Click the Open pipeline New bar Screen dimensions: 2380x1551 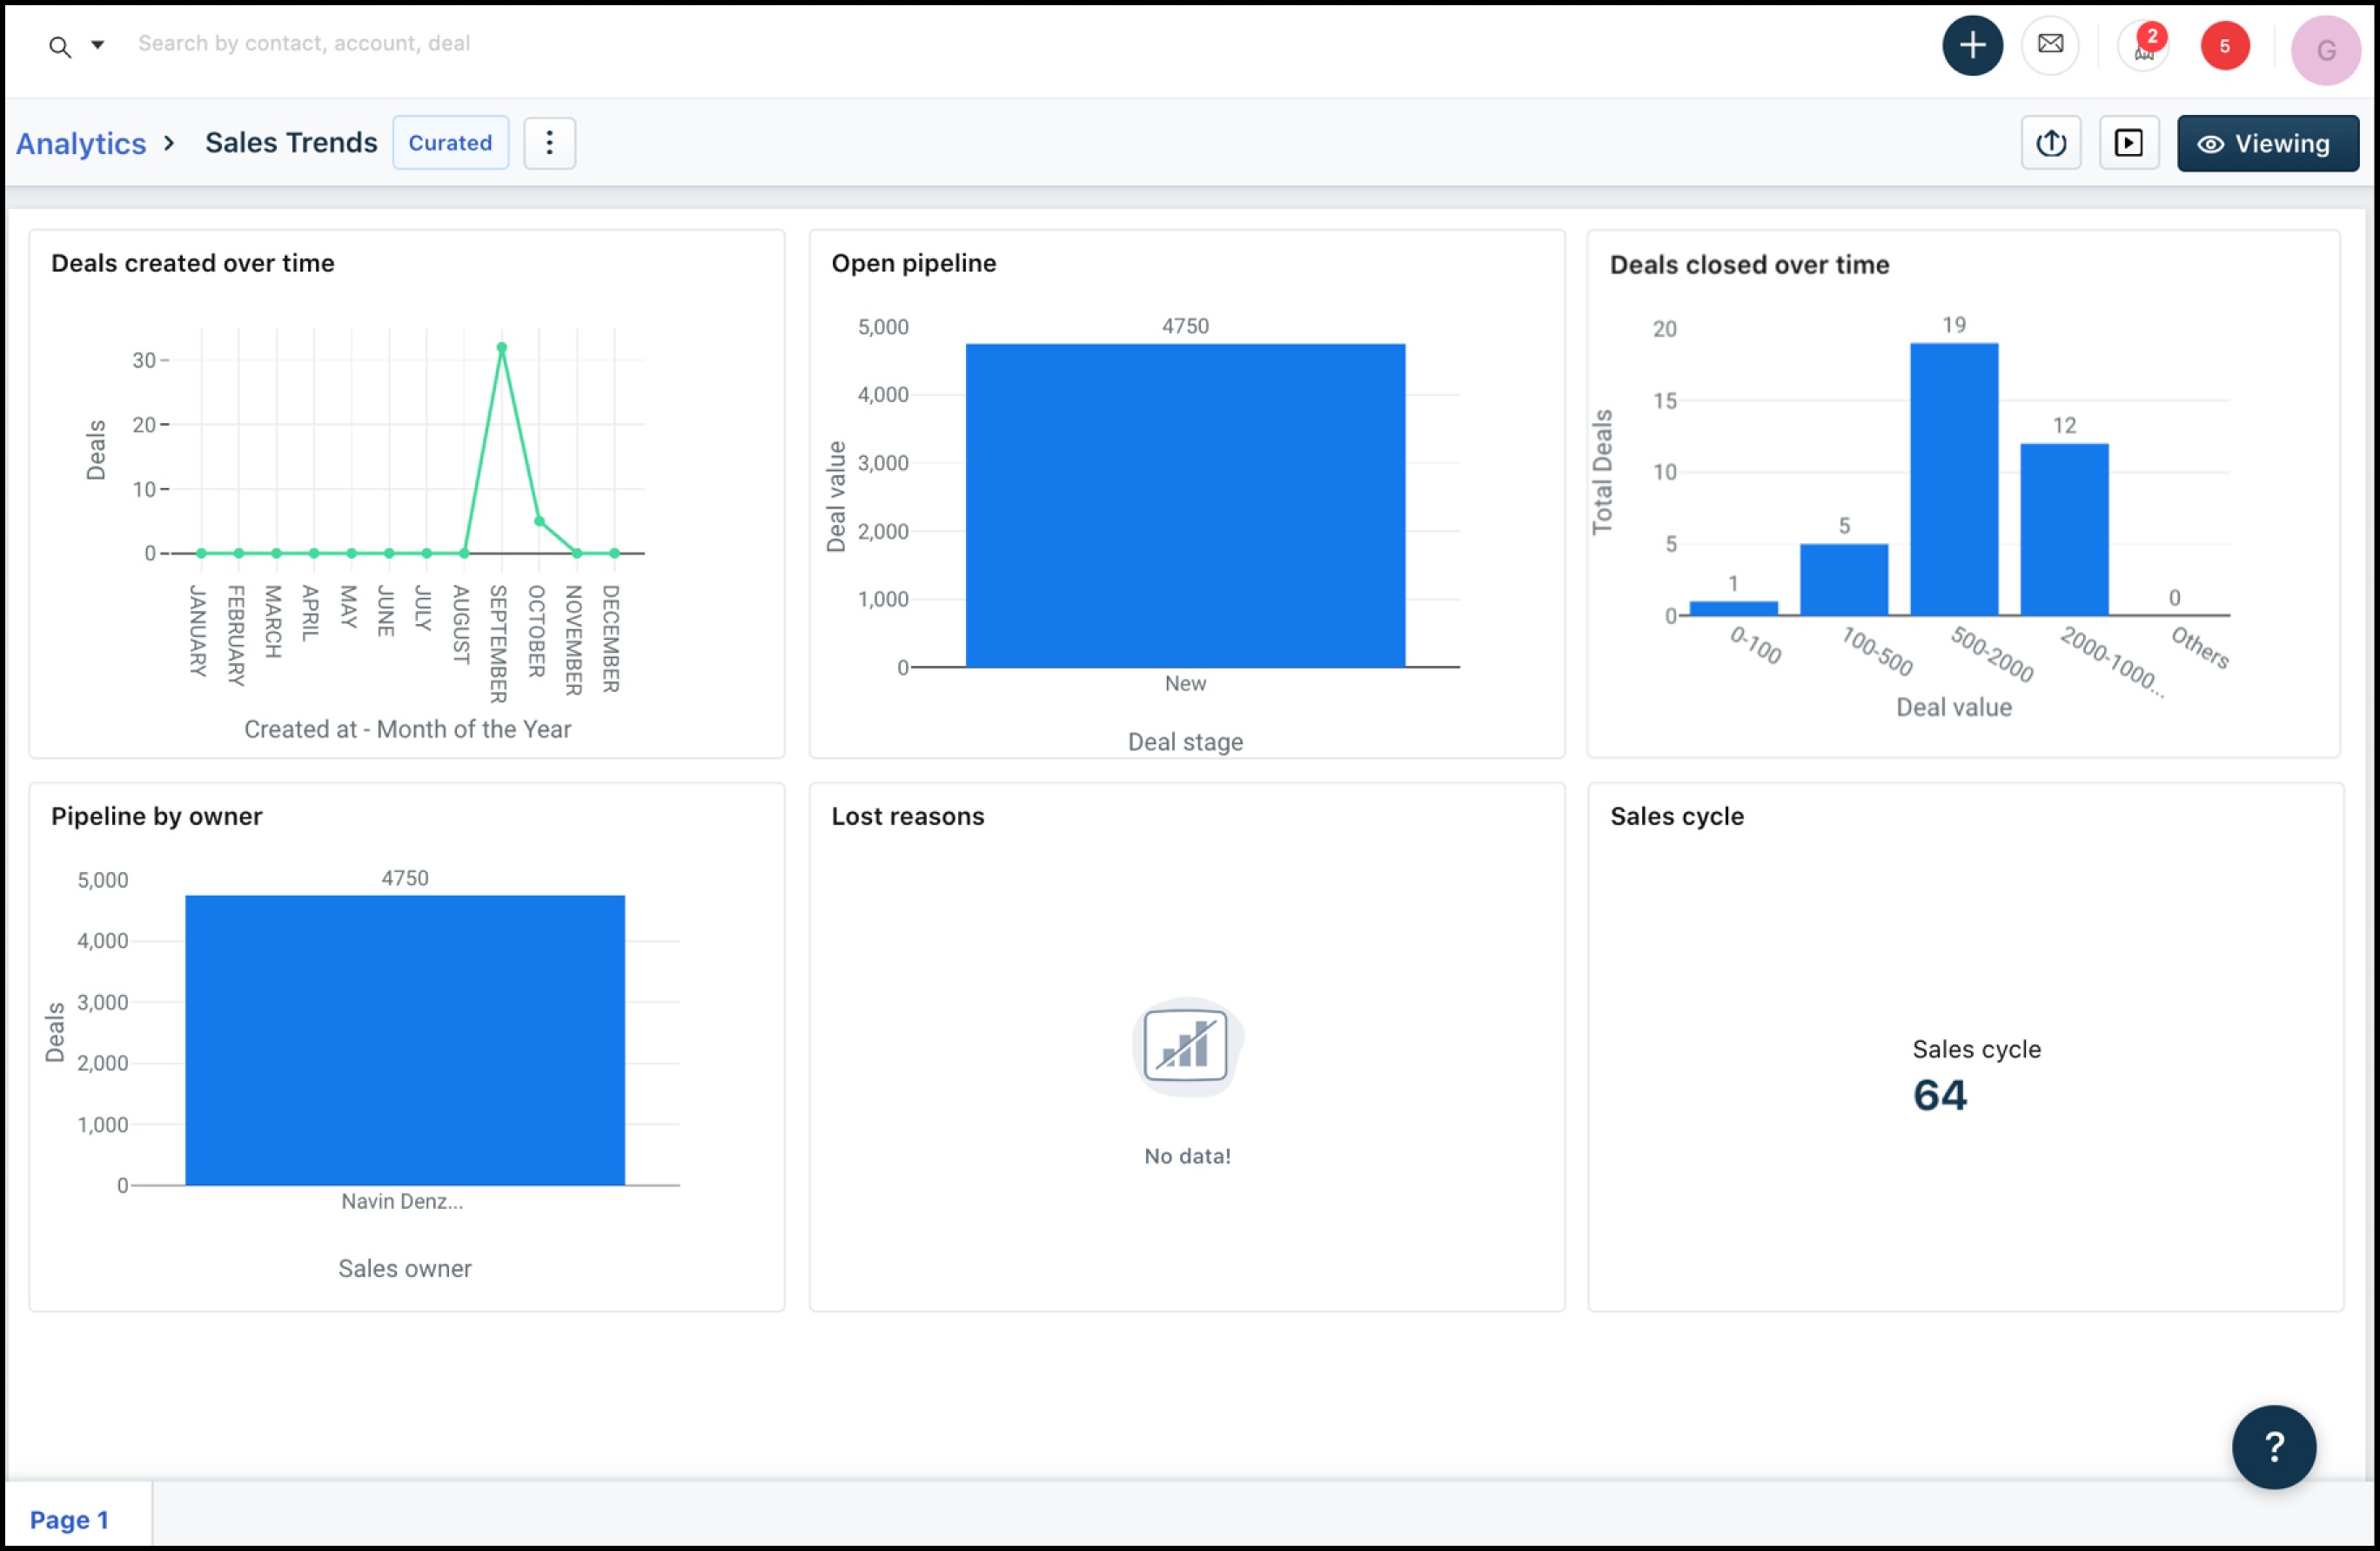click(1185, 505)
